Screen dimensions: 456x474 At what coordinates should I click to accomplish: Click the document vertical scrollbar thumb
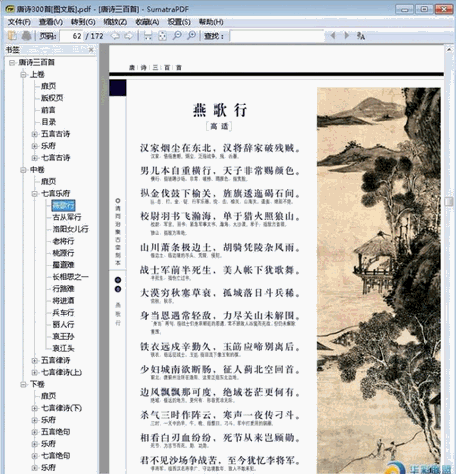pyautogui.click(x=449, y=201)
